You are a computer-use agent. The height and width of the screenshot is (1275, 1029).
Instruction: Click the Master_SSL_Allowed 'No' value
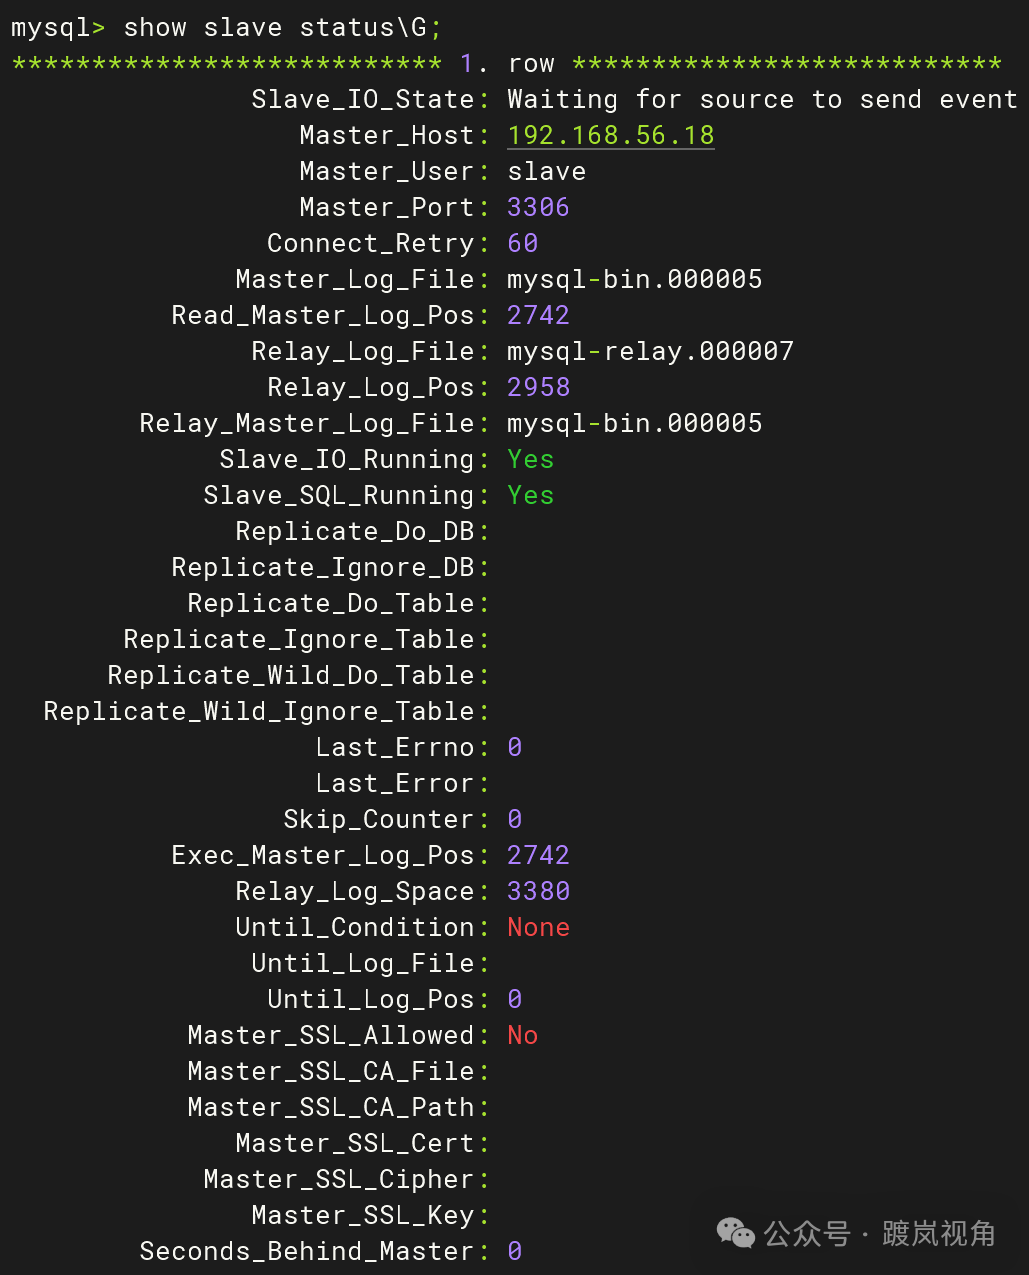[522, 1035]
